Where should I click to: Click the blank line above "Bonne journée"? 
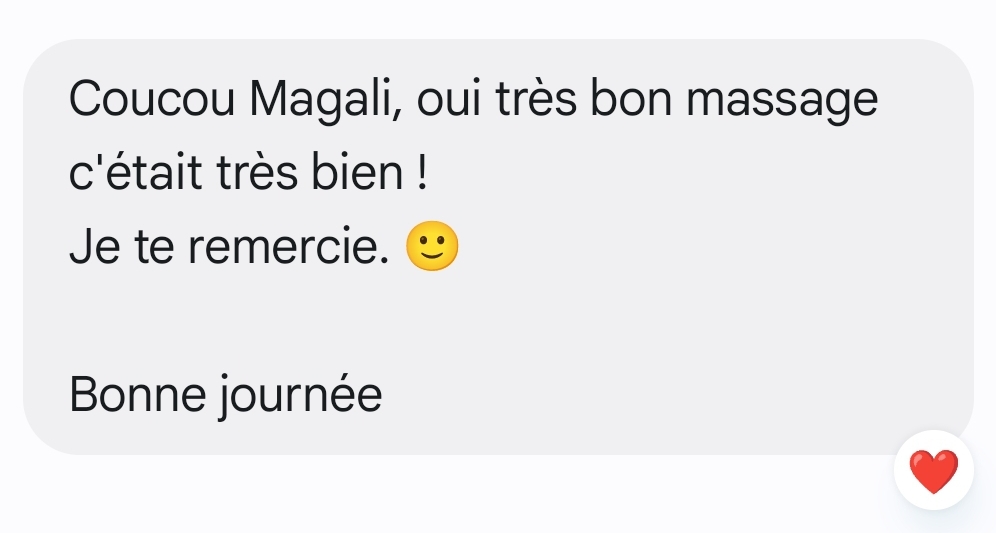498,321
